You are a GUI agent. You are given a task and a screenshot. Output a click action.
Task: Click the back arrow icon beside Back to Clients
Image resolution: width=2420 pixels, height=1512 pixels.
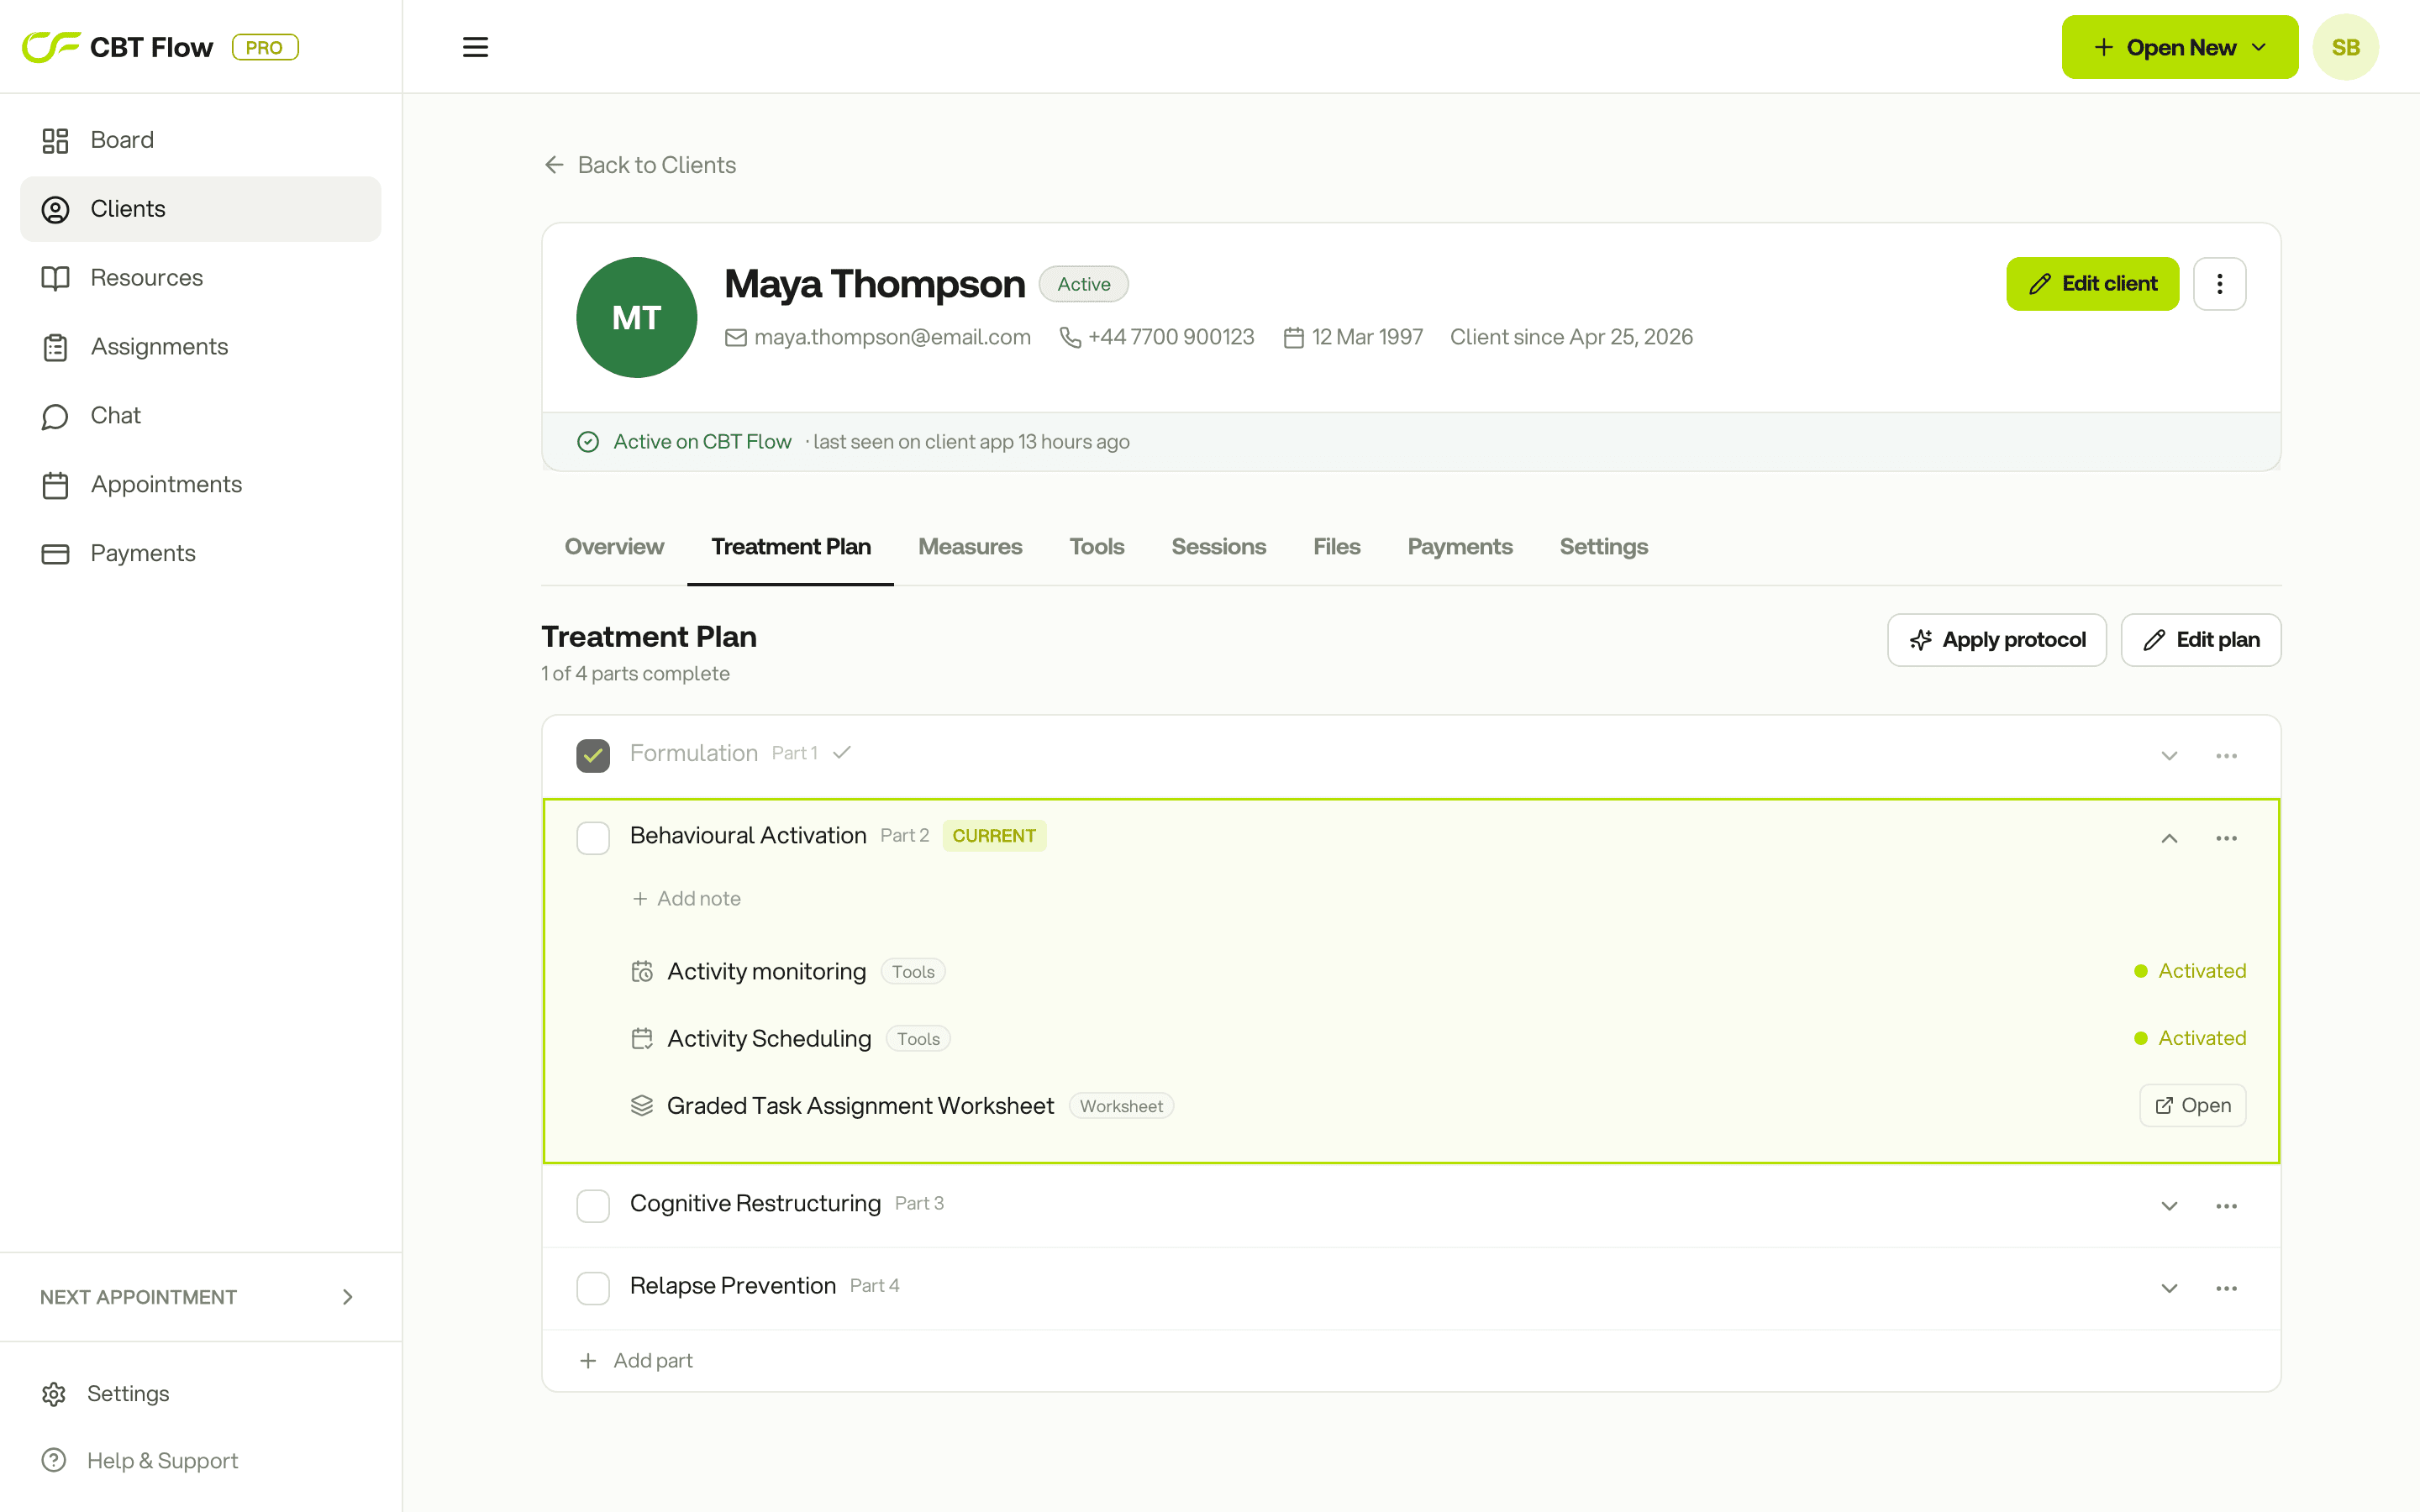coord(554,165)
